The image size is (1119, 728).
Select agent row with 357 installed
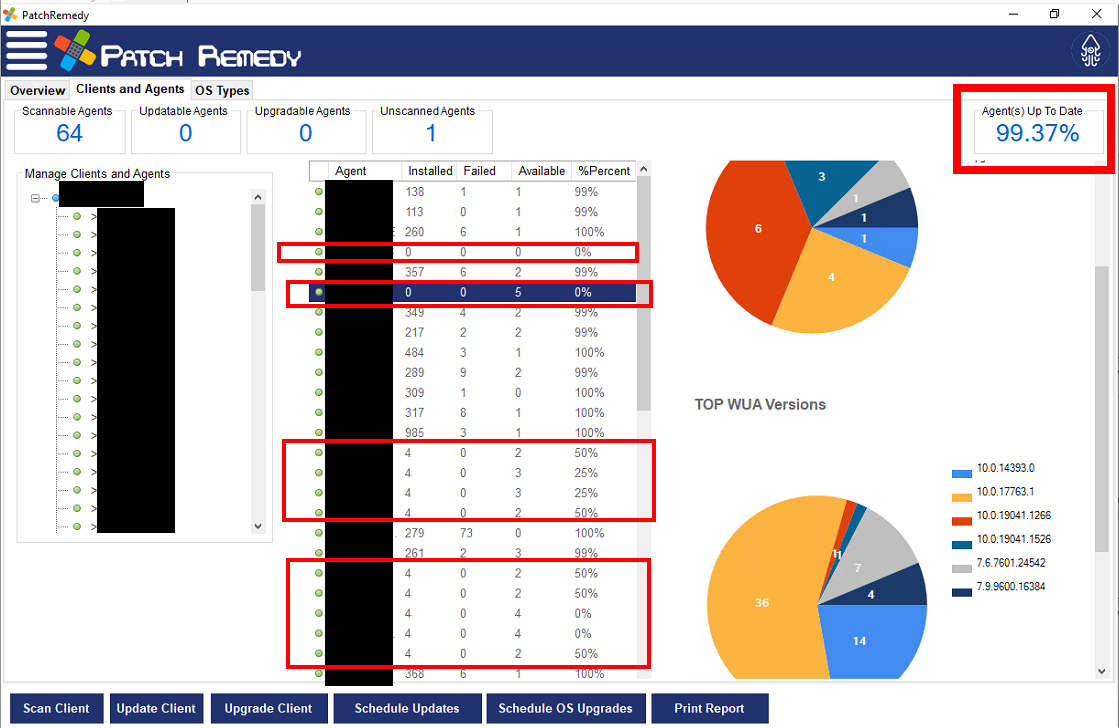472,272
